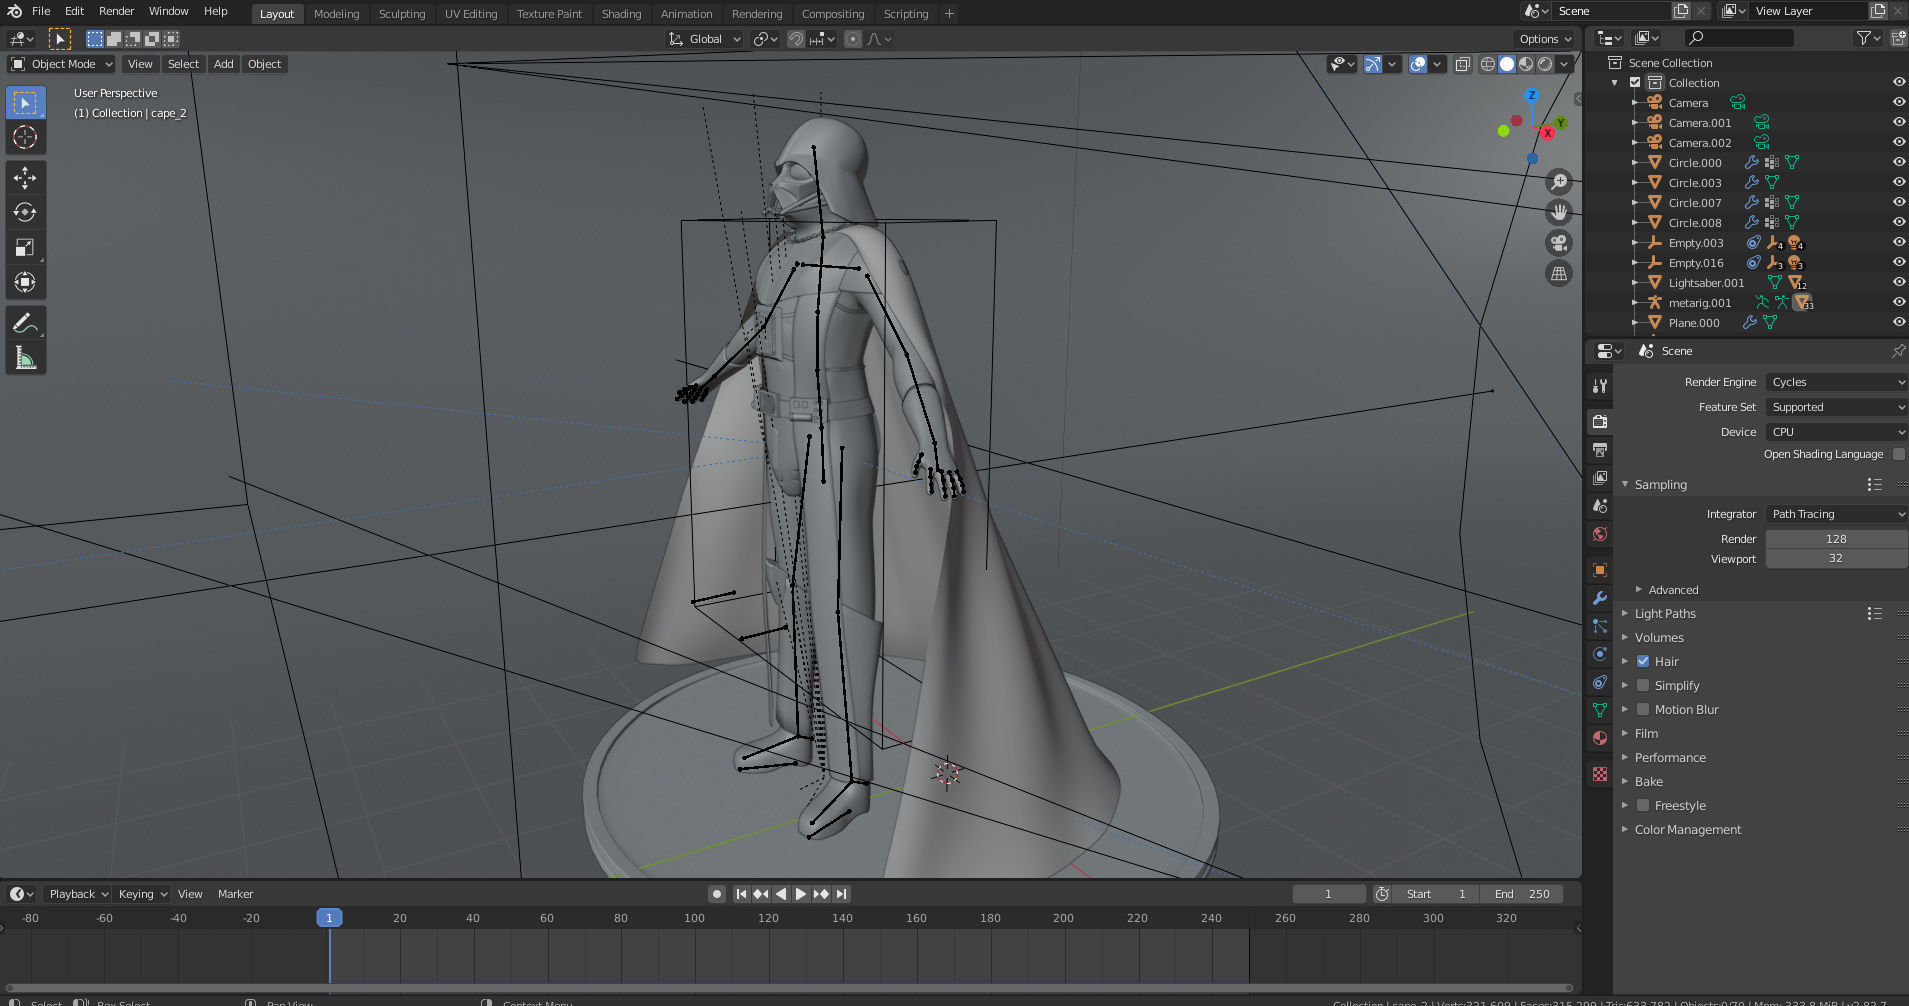Activate the Rotate tool

25,213
